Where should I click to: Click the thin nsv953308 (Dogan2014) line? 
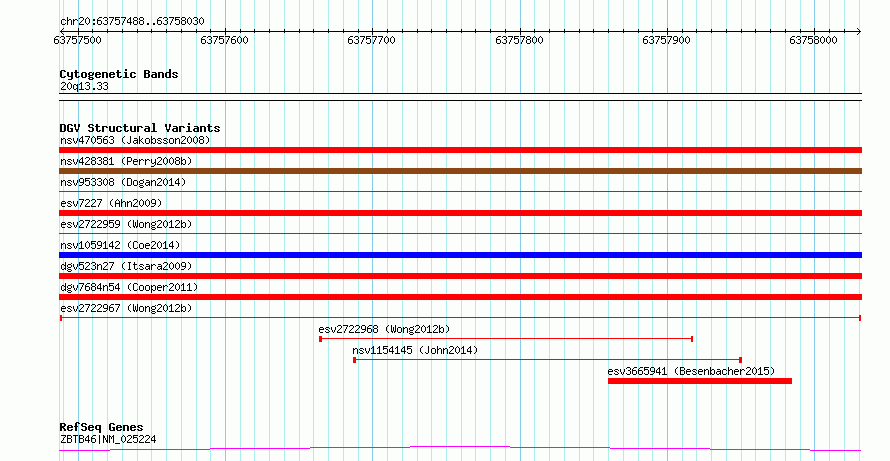[460, 192]
